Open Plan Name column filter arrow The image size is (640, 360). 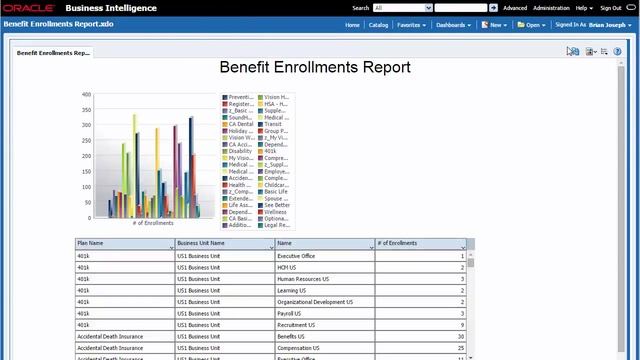click(x=171, y=248)
